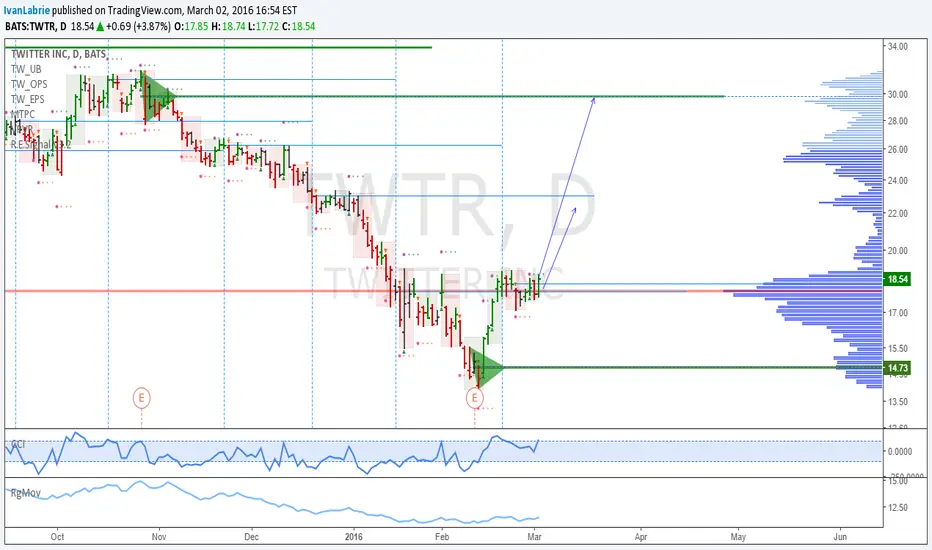
Task: Select the green triangle at the February low
Action: tap(487, 367)
